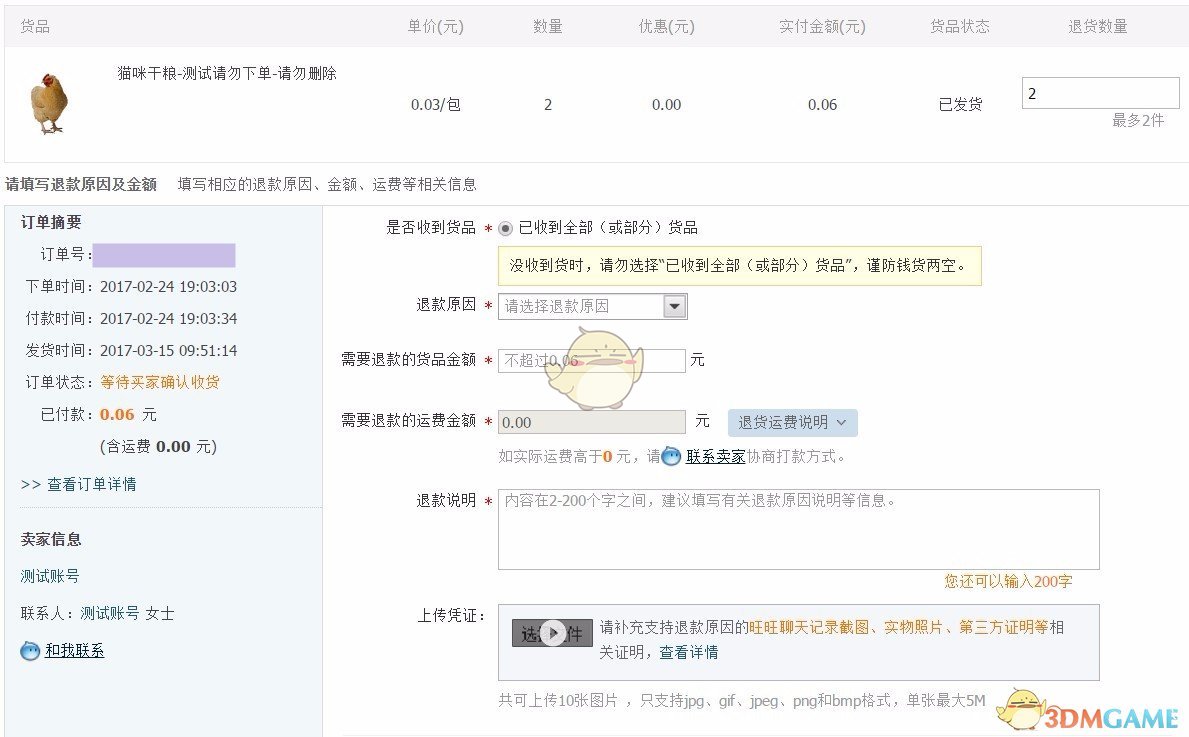Click 查看详情 in the upload hint
The height and width of the screenshot is (737, 1189).
click(x=688, y=652)
